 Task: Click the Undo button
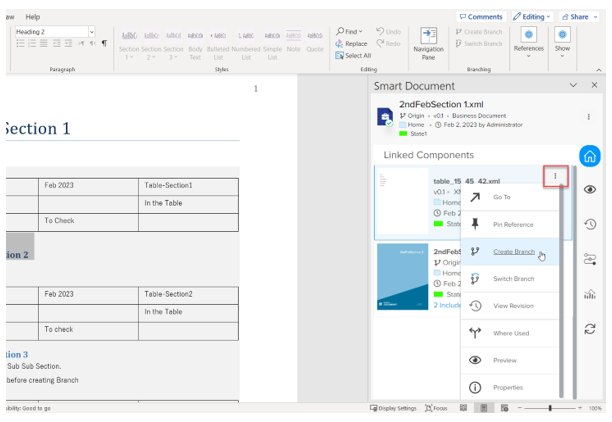388,31
